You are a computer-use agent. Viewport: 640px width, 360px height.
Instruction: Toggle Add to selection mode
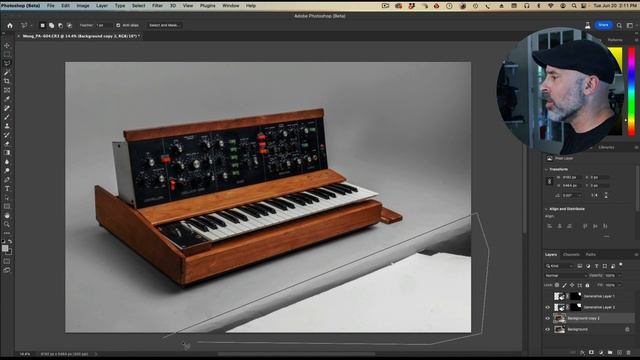click(51, 25)
